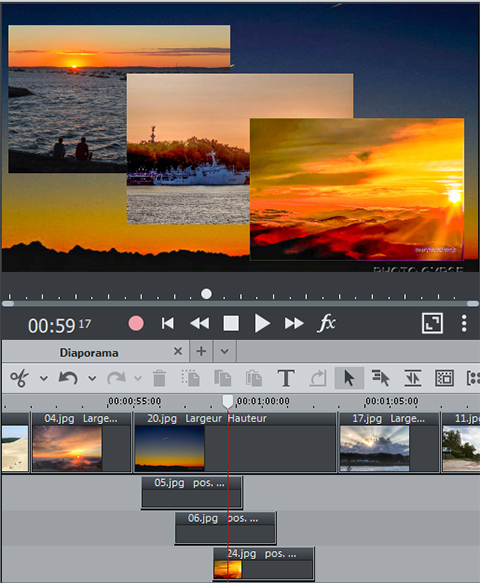The height and width of the screenshot is (583, 480).
Task: Click the rewind button
Action: pos(200,323)
